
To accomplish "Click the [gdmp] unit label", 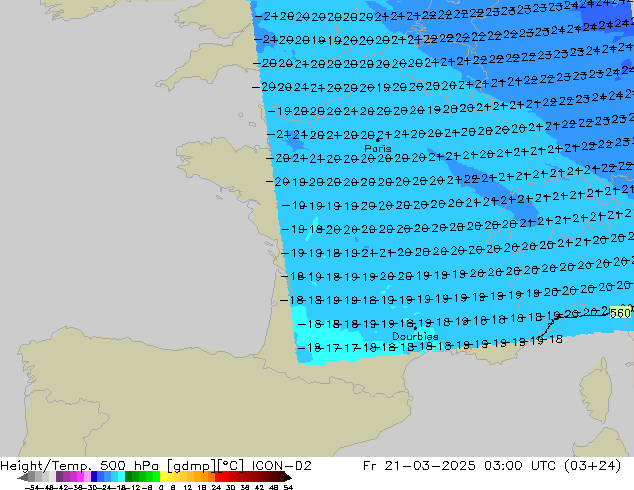I will pos(192,466).
